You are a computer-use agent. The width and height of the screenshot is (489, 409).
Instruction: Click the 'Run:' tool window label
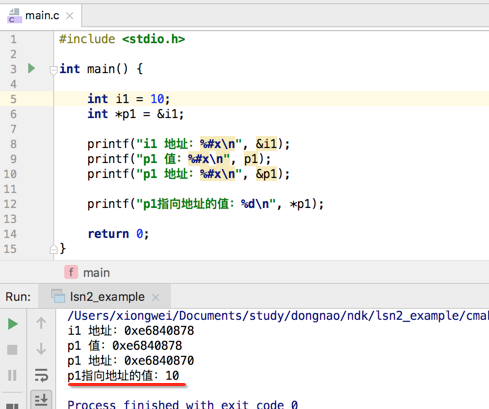pos(18,297)
